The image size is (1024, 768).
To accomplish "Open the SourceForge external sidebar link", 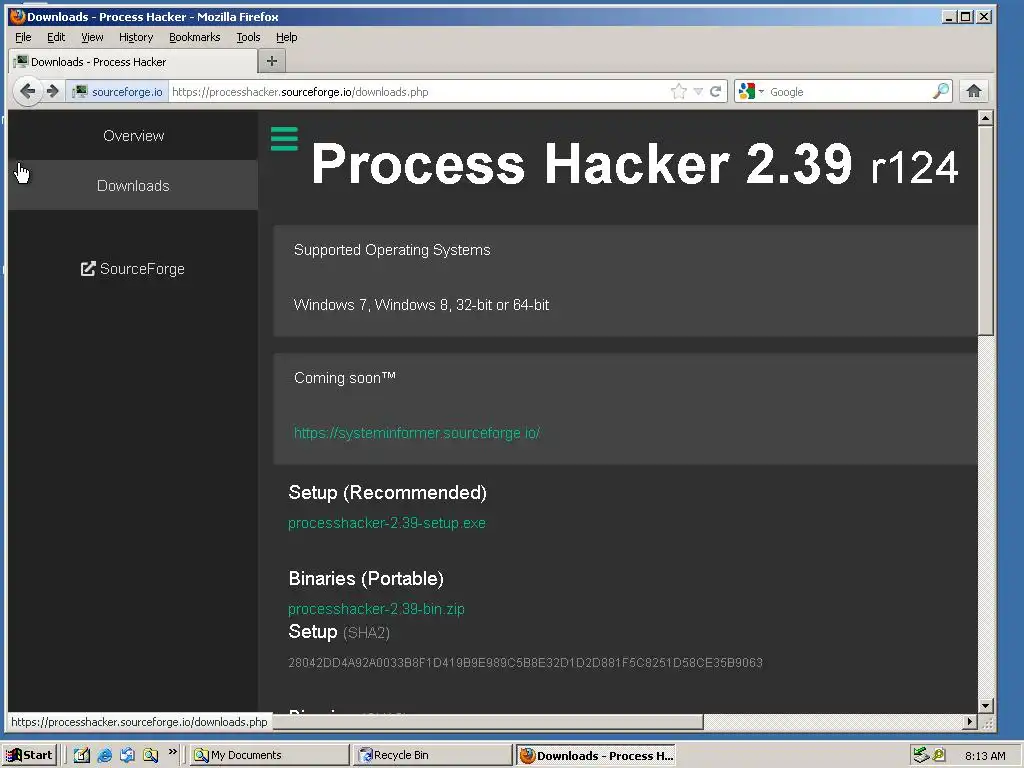I will click(x=133, y=268).
